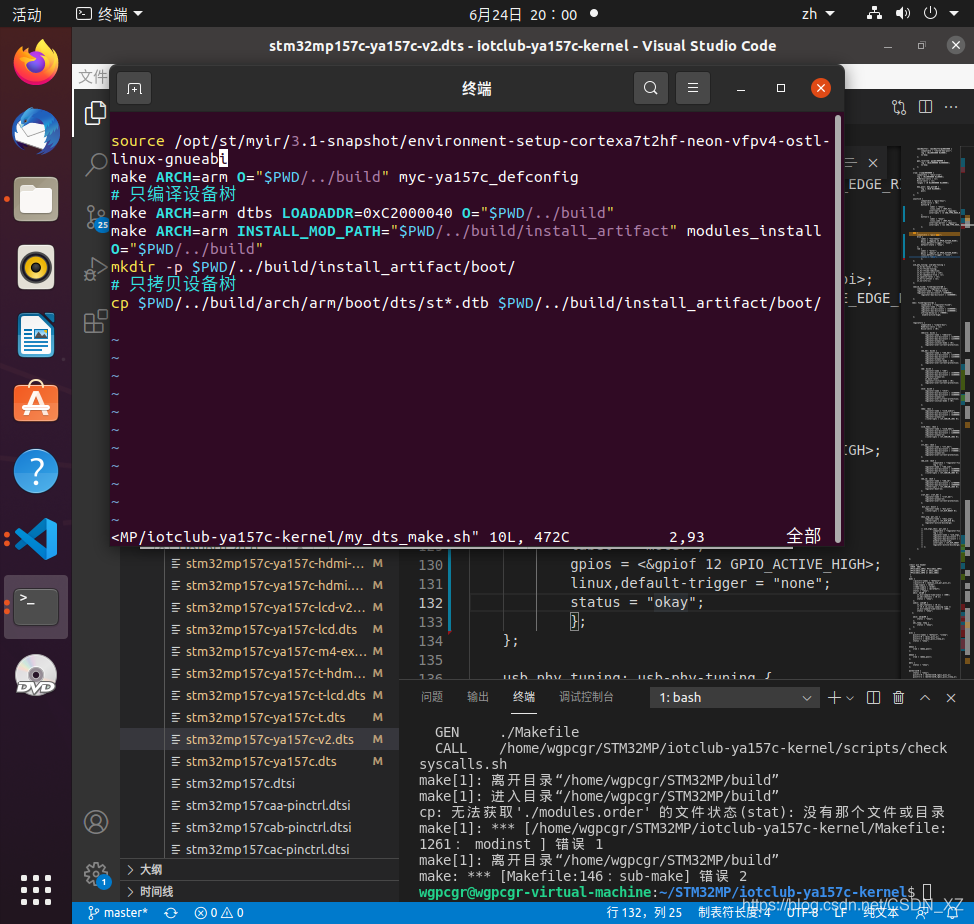Open Manage gear icon in VS Code
This screenshot has height=924, width=974.
96,874
